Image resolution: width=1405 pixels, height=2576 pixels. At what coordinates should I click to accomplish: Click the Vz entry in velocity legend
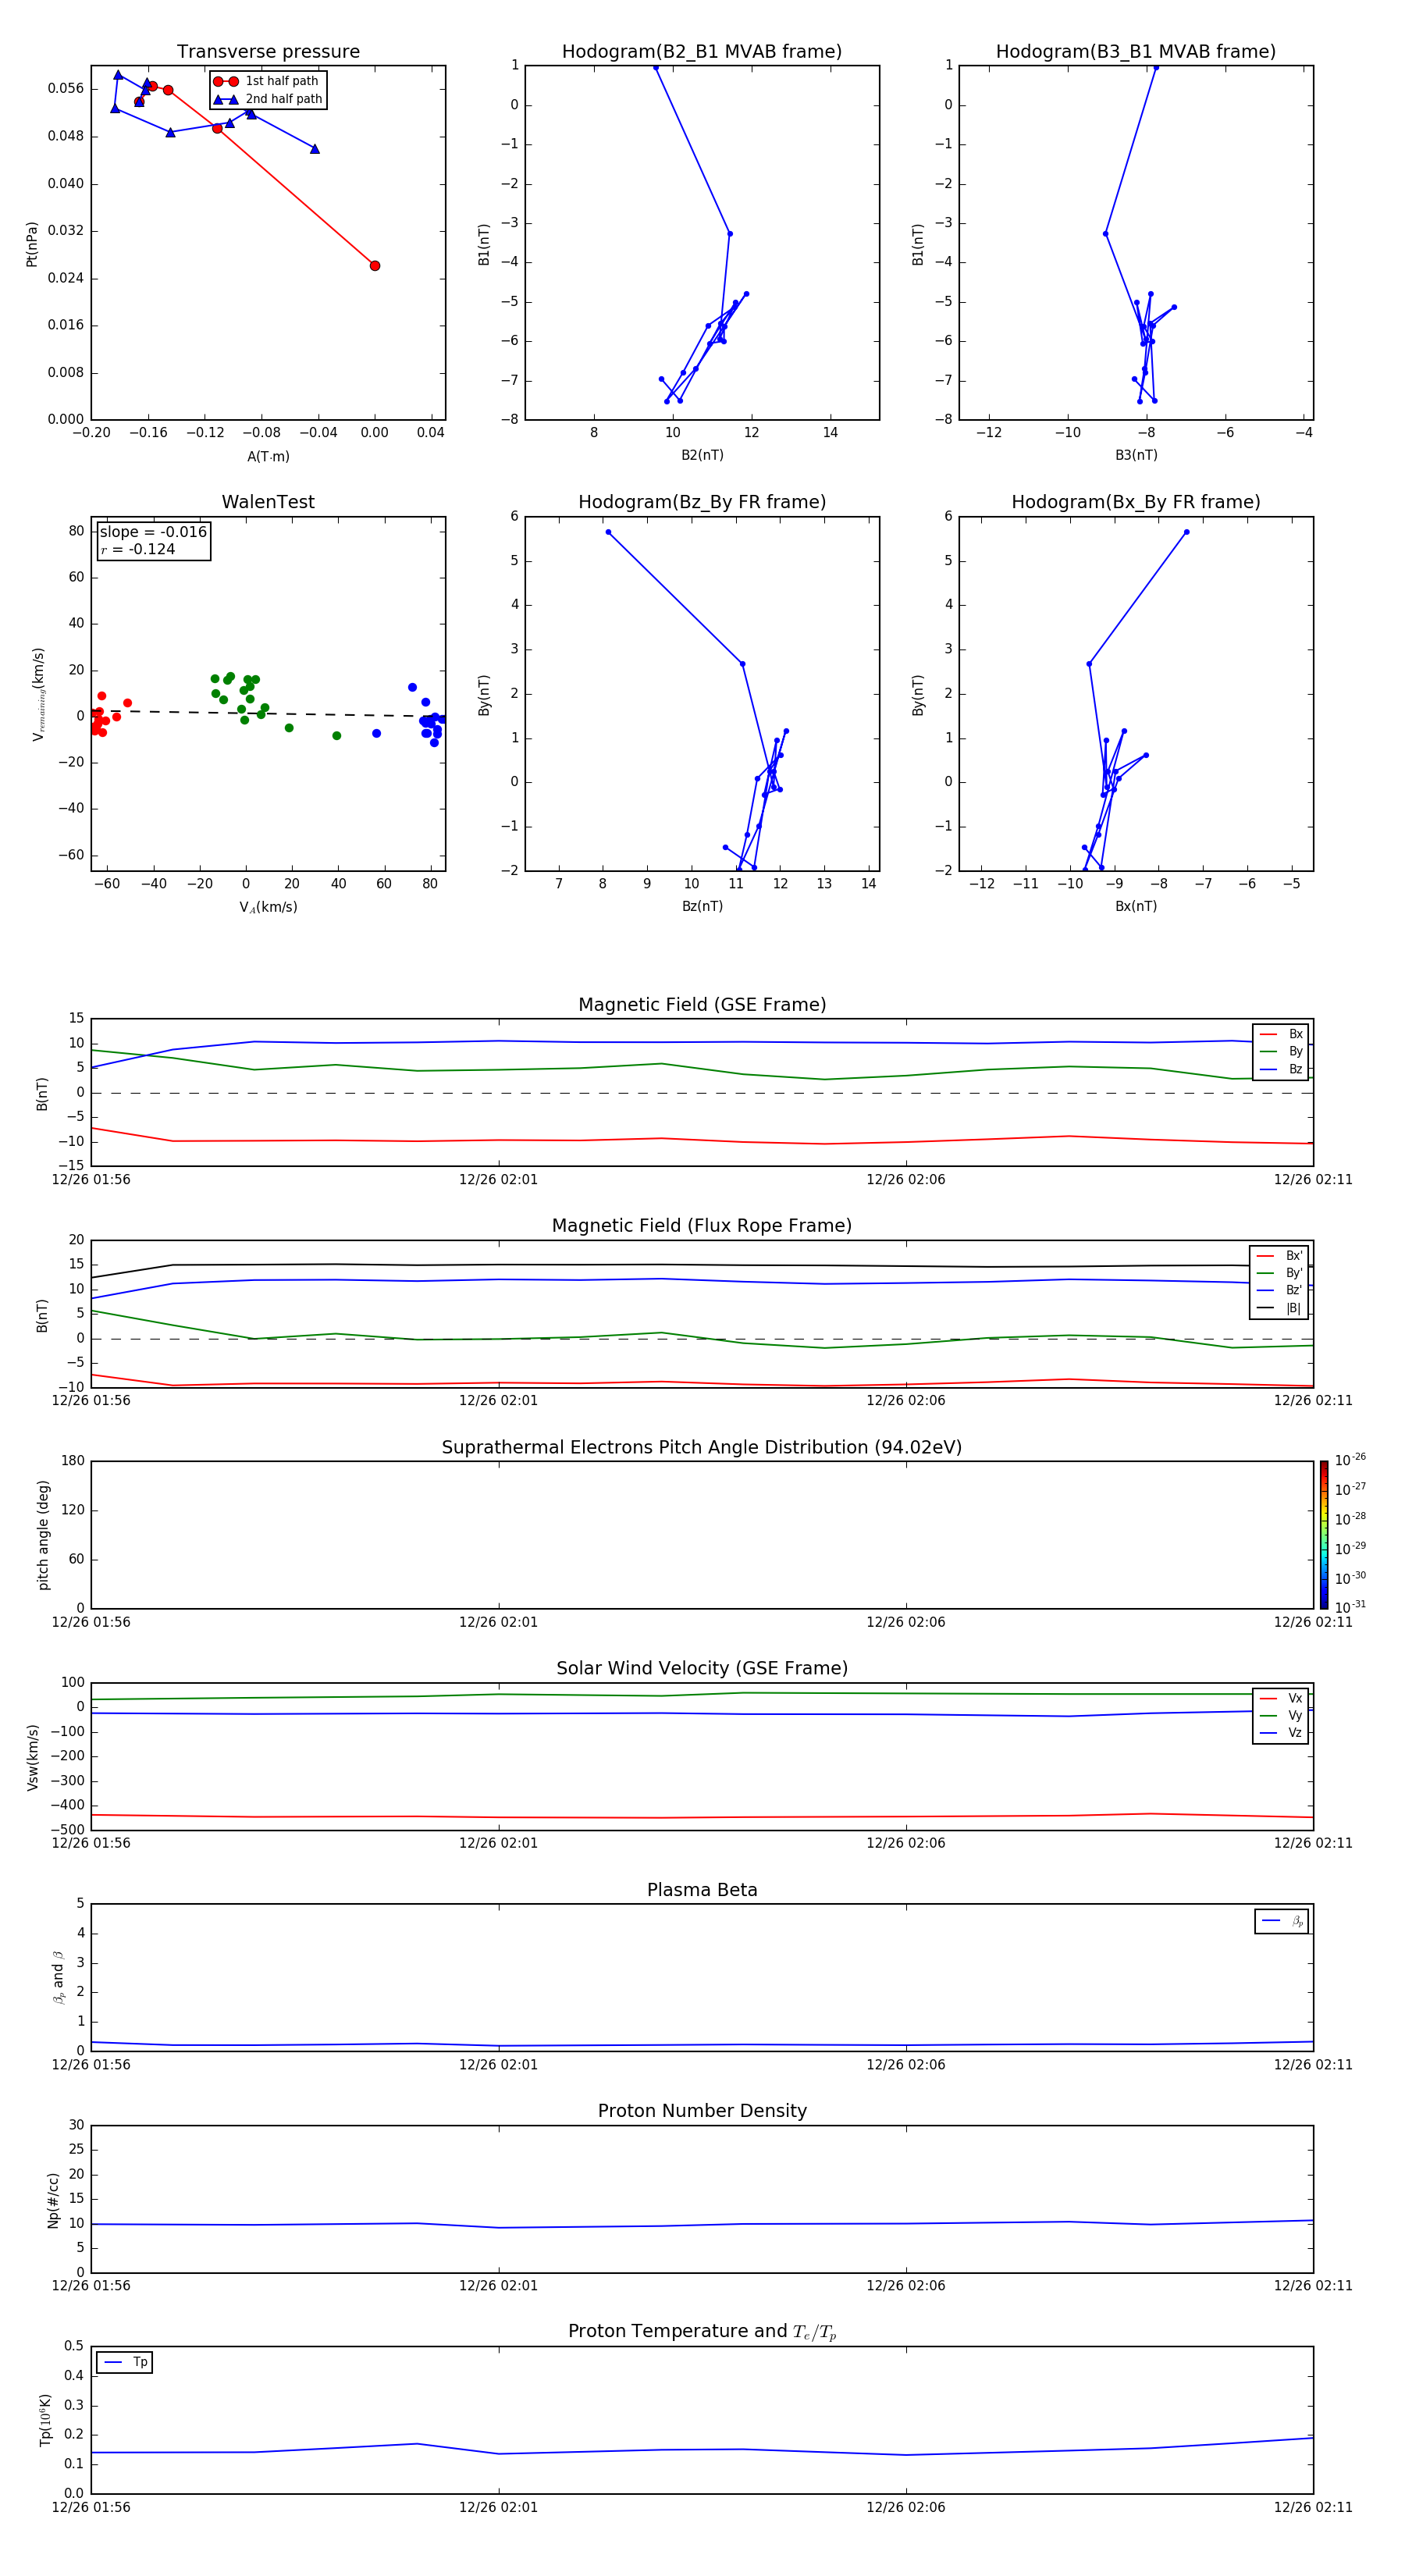coord(1281,1733)
